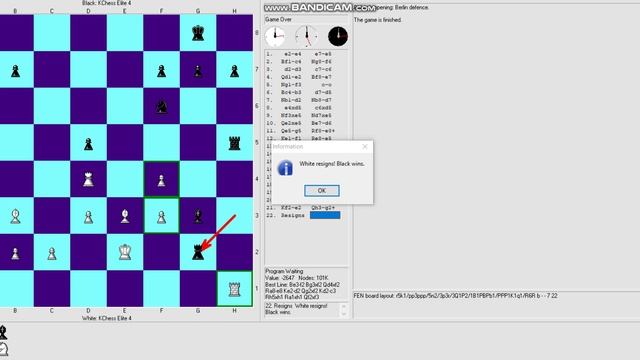Click the up arrow of the comment box scrollbar
Screen dimensions: 640x360
click(343, 306)
